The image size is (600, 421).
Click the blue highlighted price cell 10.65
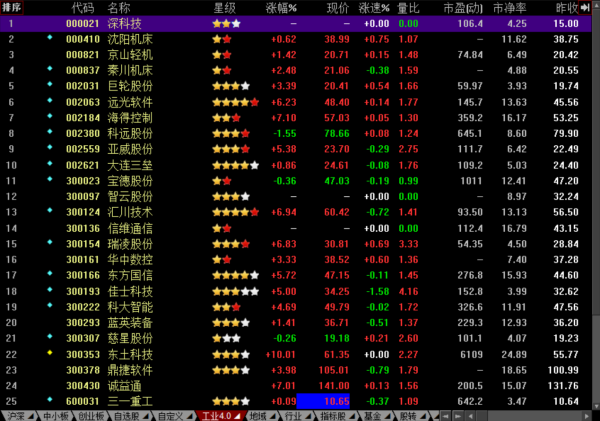coord(323,401)
